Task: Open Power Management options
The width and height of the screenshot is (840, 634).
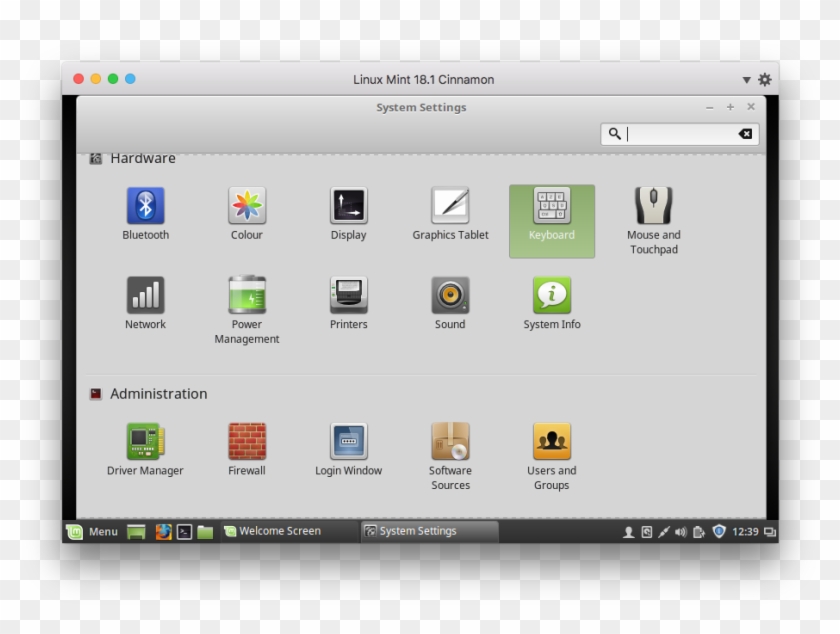Action: pyautogui.click(x=246, y=295)
